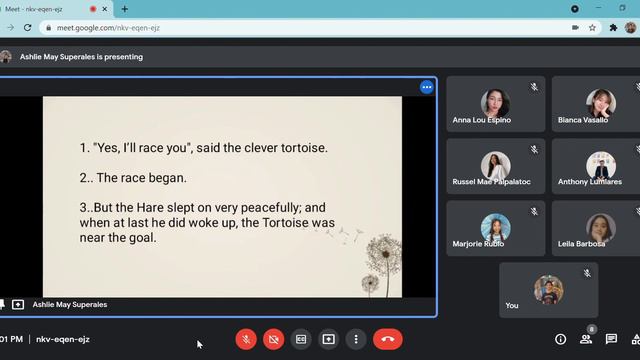Open browser extensions puzzle icon
Screen dimensions: 640x360
point(613,28)
